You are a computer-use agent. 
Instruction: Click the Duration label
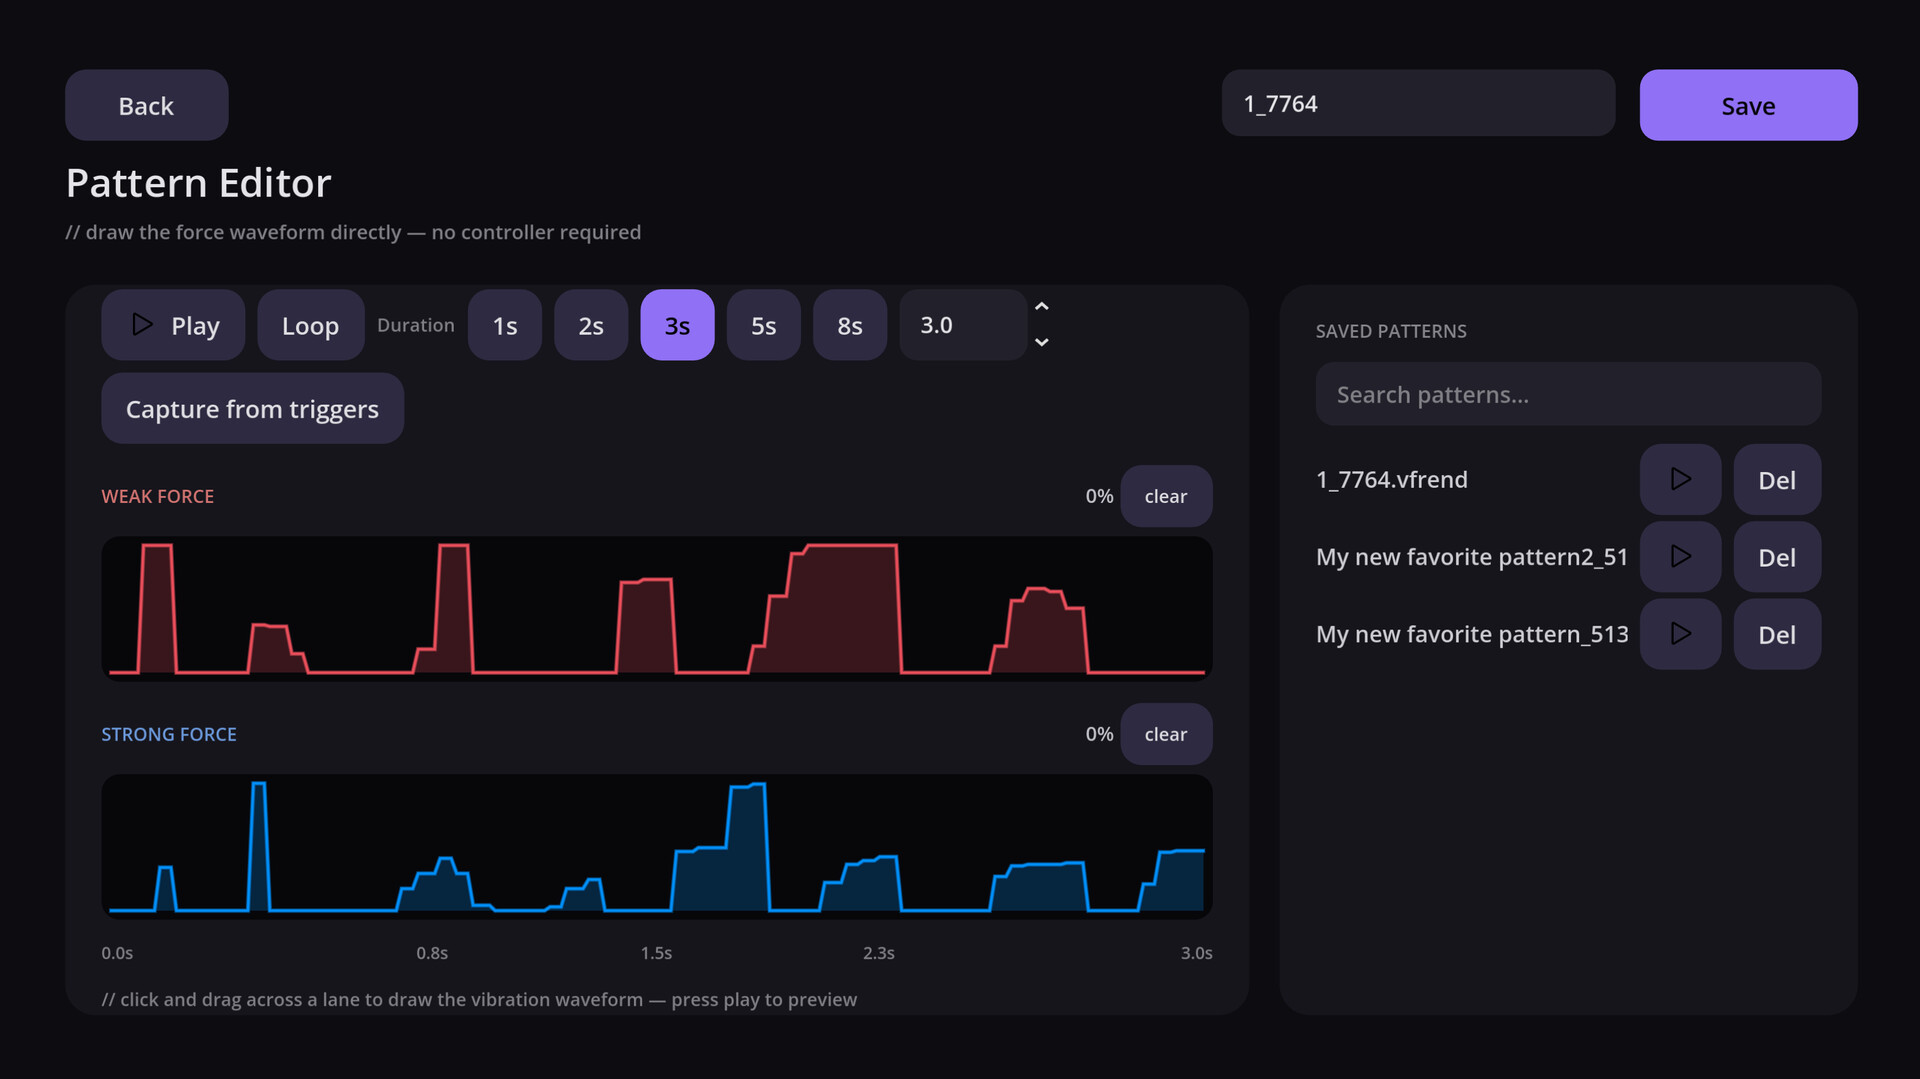pos(415,325)
